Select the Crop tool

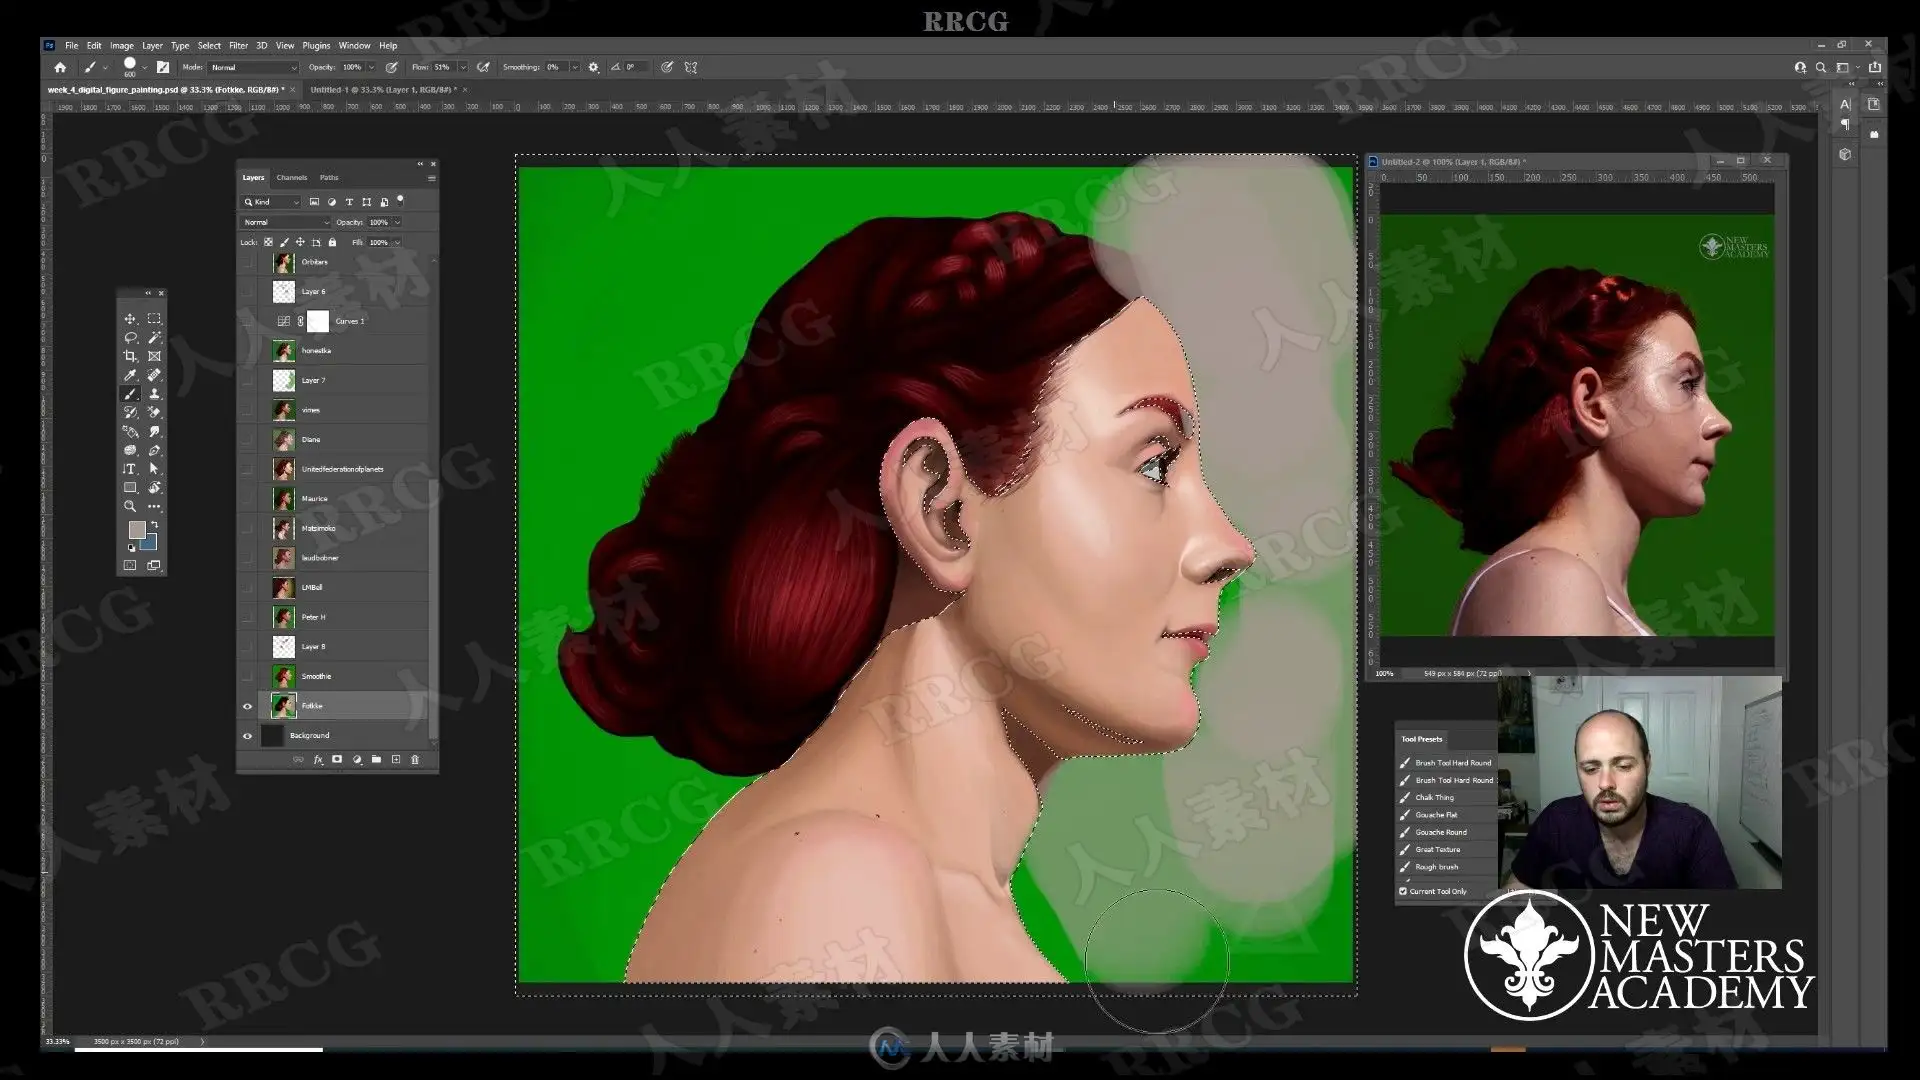click(x=130, y=356)
